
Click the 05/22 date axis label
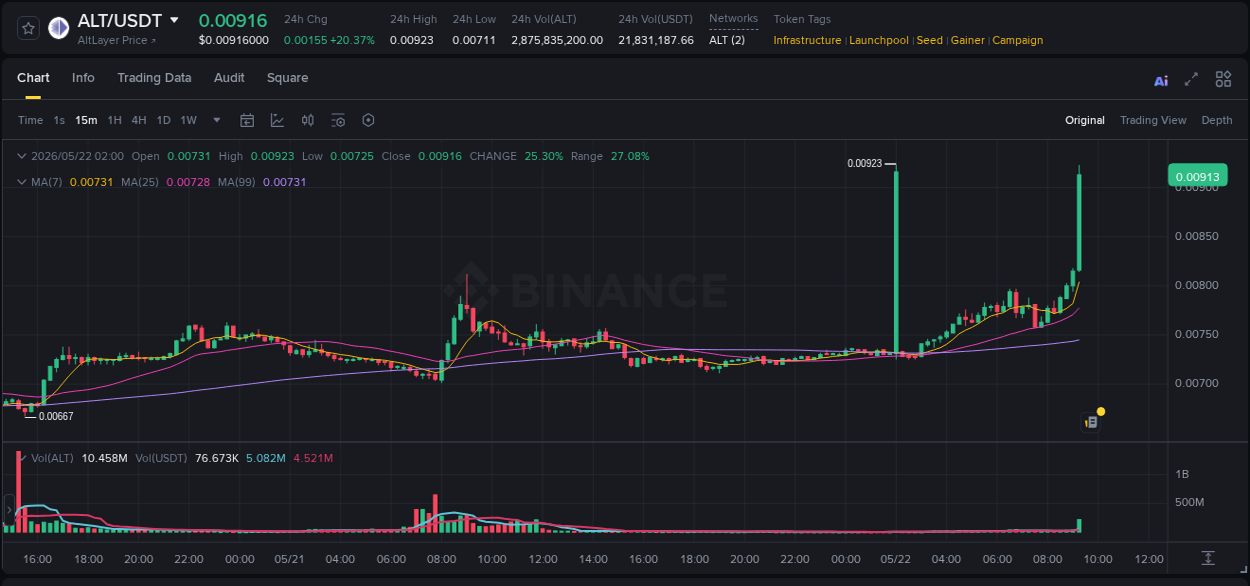click(x=896, y=559)
